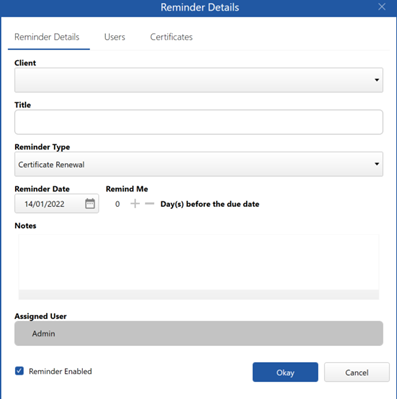This screenshot has width=397, height=399.
Task: Expand the Reminder Type dropdown
Action: click(x=199, y=164)
